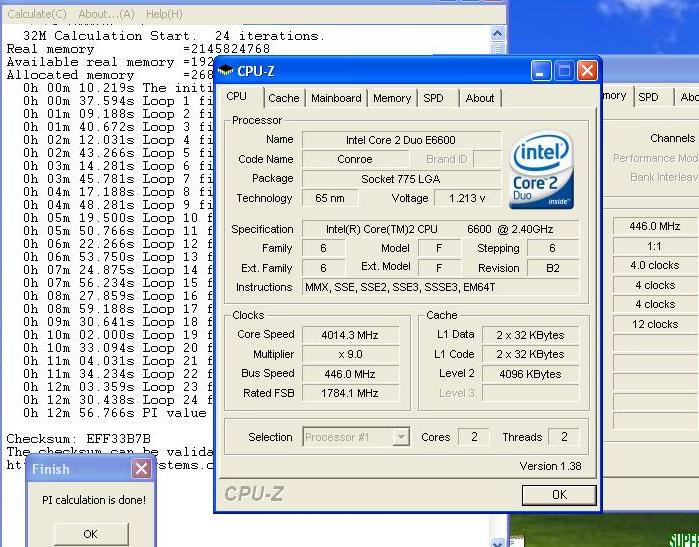Select the SPD tab in front CPU-Z window
Image resolution: width=699 pixels, height=547 pixels.
pyautogui.click(x=433, y=98)
